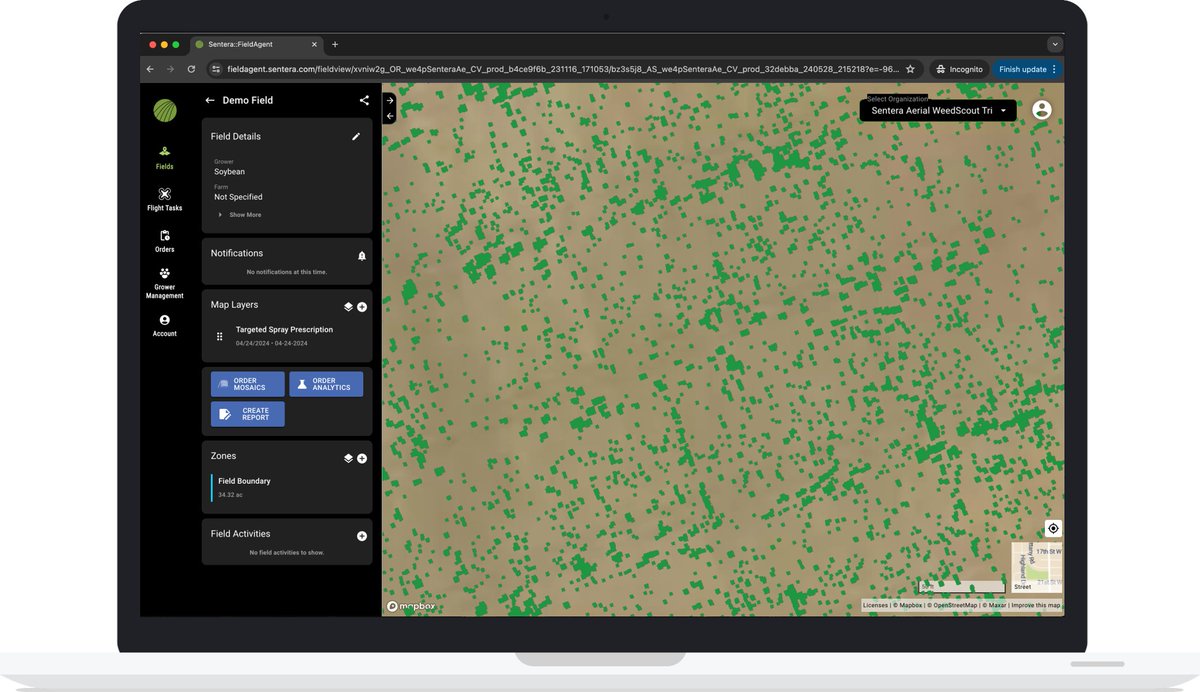The image size is (1200, 692).
Task: Open the Licenses link
Action: click(x=875, y=605)
